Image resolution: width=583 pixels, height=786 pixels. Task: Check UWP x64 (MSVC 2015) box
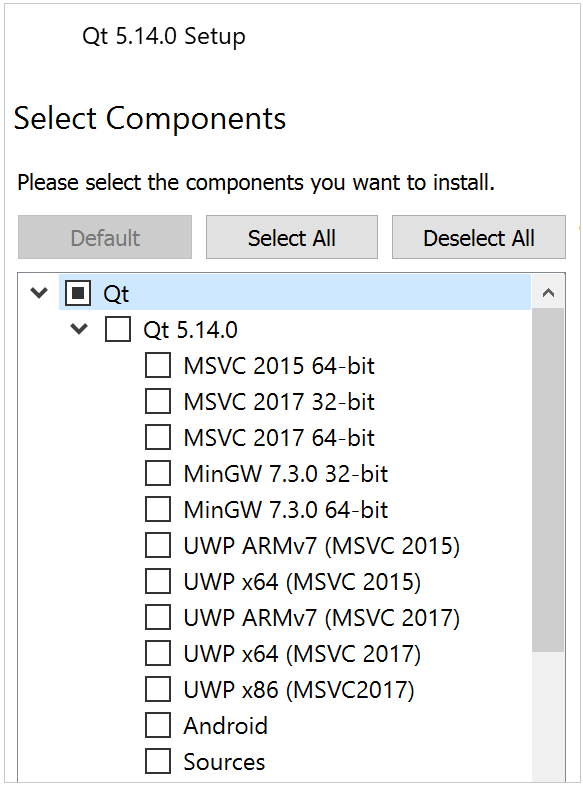pyautogui.click(x=158, y=581)
